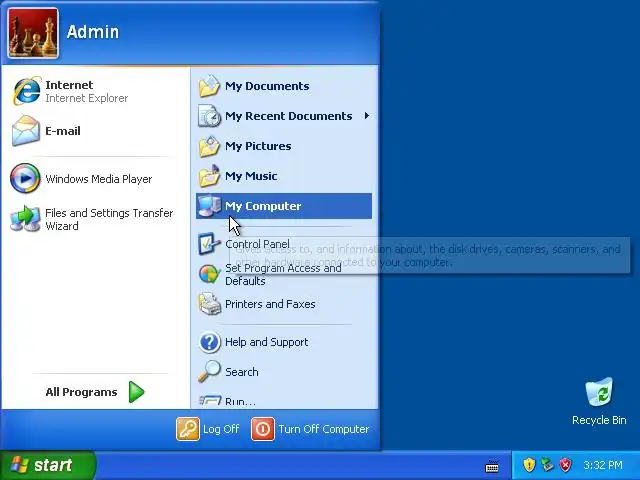Click the Help and Support question mark icon
The image size is (640, 480).
tap(209, 342)
